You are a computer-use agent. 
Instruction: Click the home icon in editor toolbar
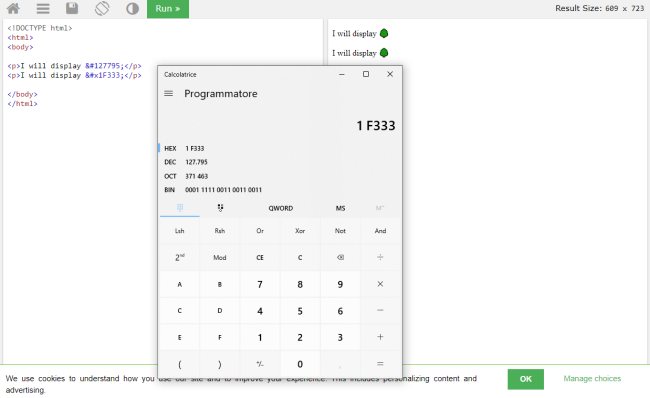(13, 8)
